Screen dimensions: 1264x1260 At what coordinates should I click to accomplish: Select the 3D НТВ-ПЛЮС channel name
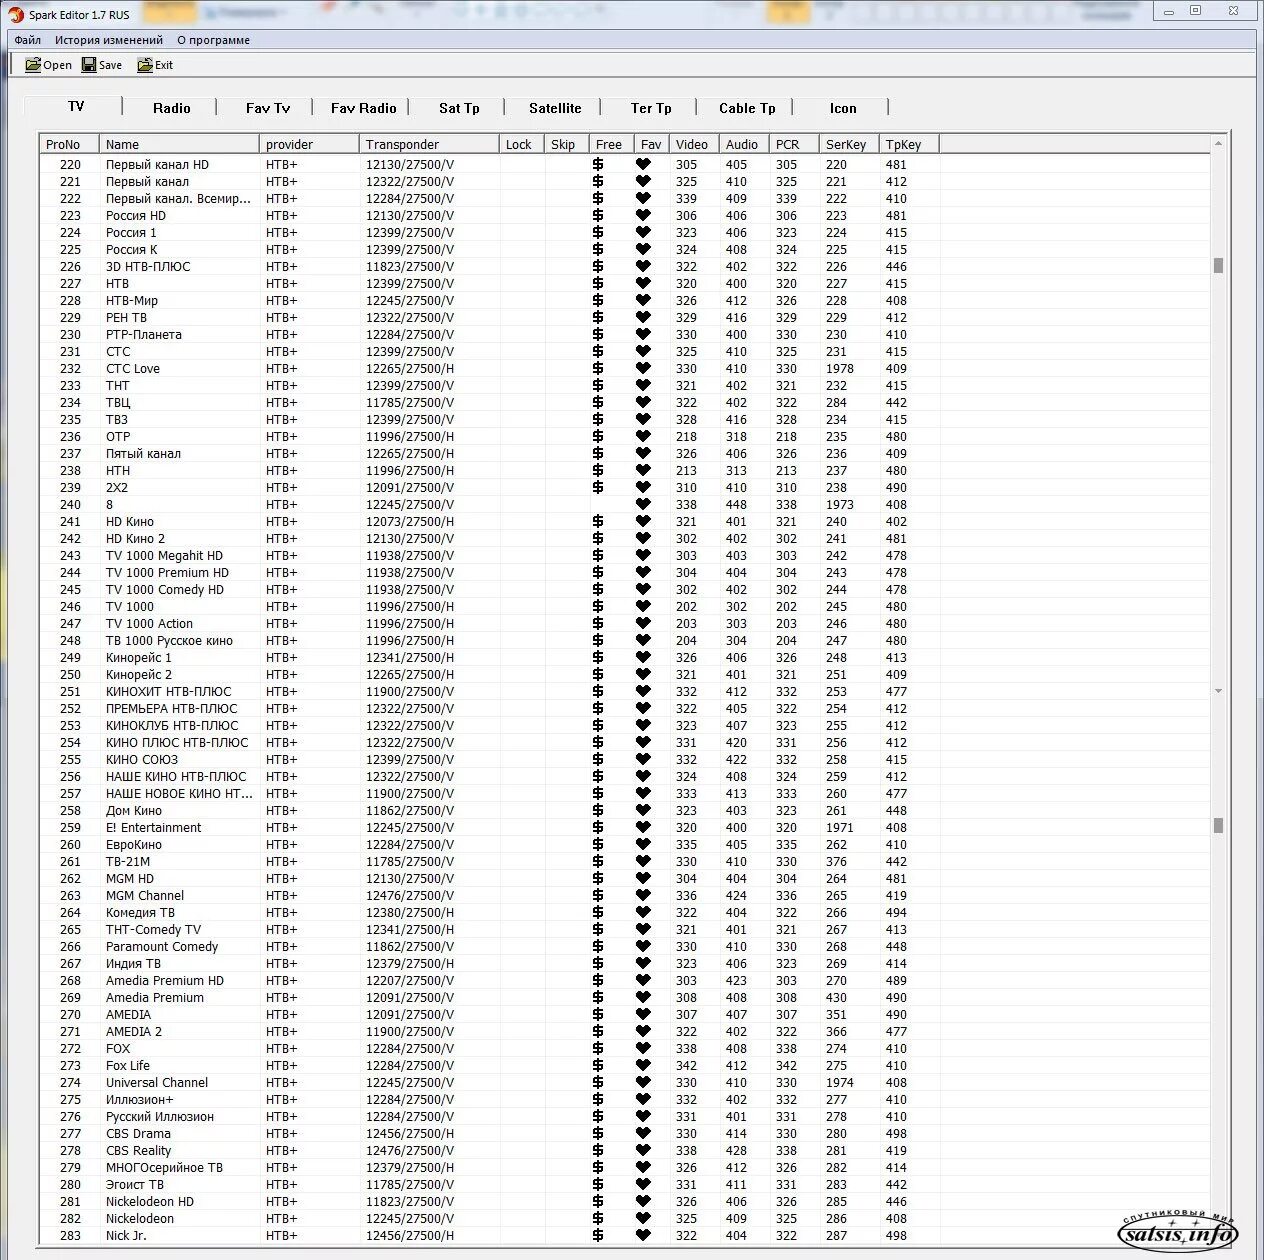148,266
